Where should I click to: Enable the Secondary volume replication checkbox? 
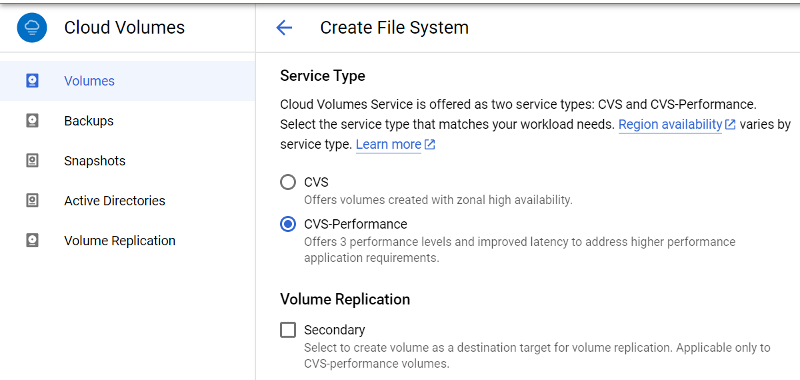point(288,331)
